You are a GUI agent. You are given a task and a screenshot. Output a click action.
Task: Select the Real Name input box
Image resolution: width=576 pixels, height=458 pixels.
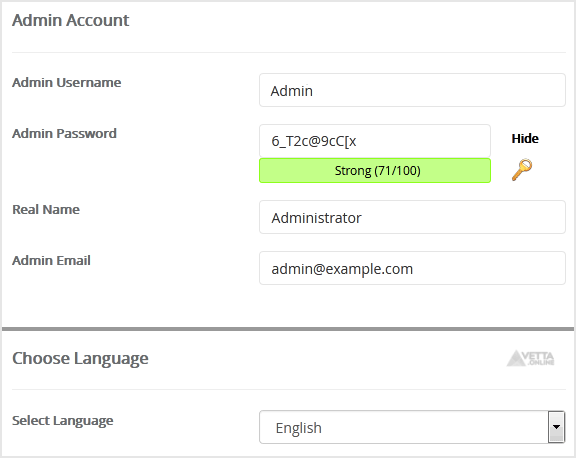coord(412,217)
